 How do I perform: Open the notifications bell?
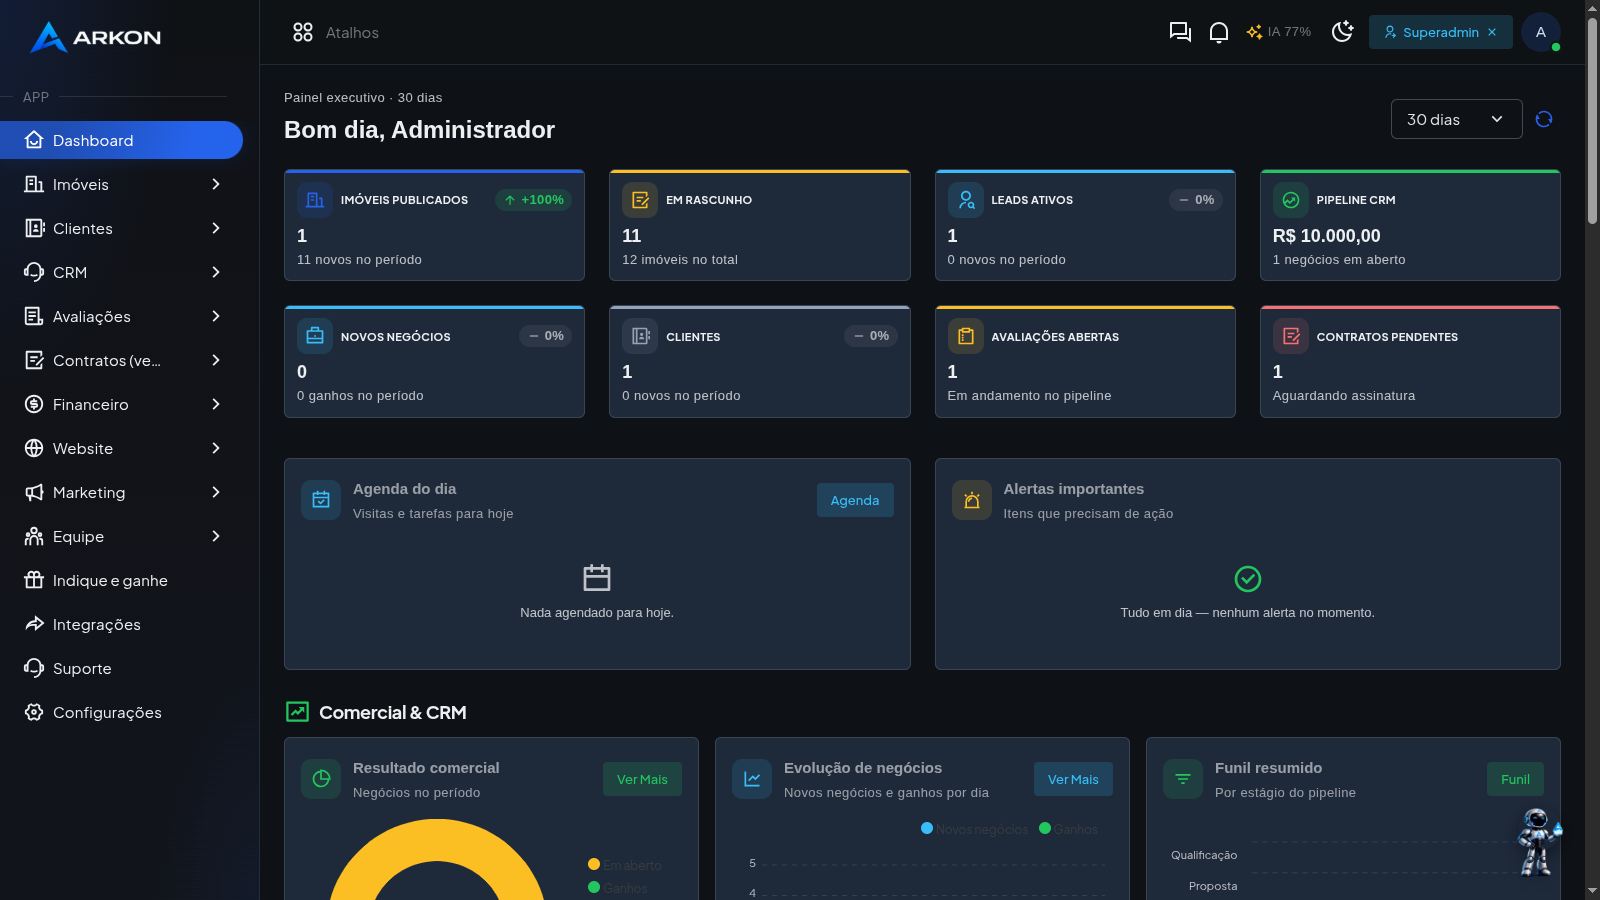[x=1219, y=32]
